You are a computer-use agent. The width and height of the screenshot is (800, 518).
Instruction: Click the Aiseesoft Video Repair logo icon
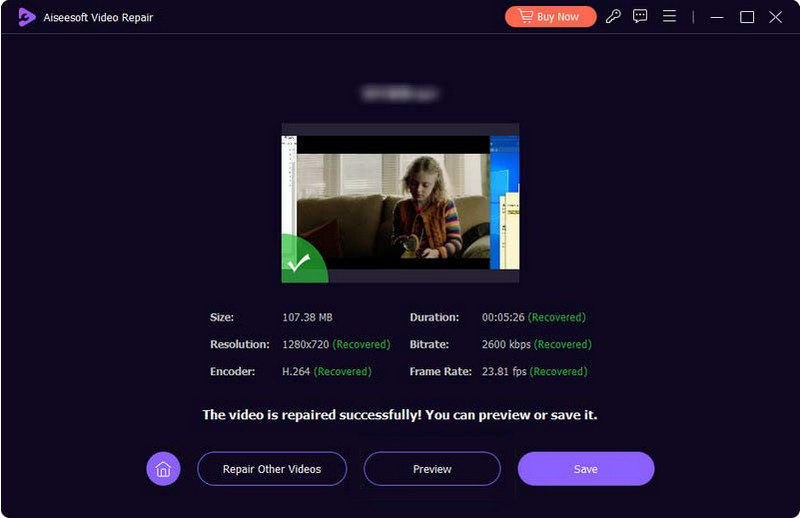[x=27, y=17]
